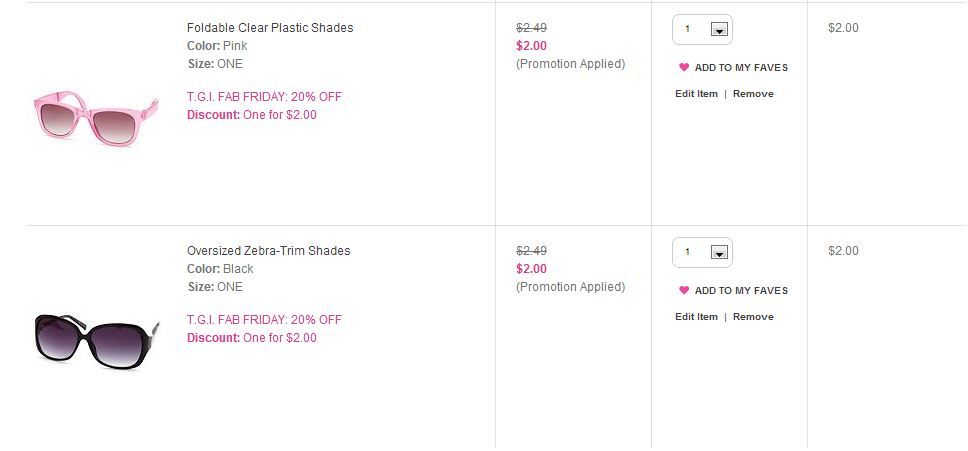Click T.G.I. FAB FRIDAY promo on pink shades
The width and height of the screenshot is (968, 451).
coord(264,97)
